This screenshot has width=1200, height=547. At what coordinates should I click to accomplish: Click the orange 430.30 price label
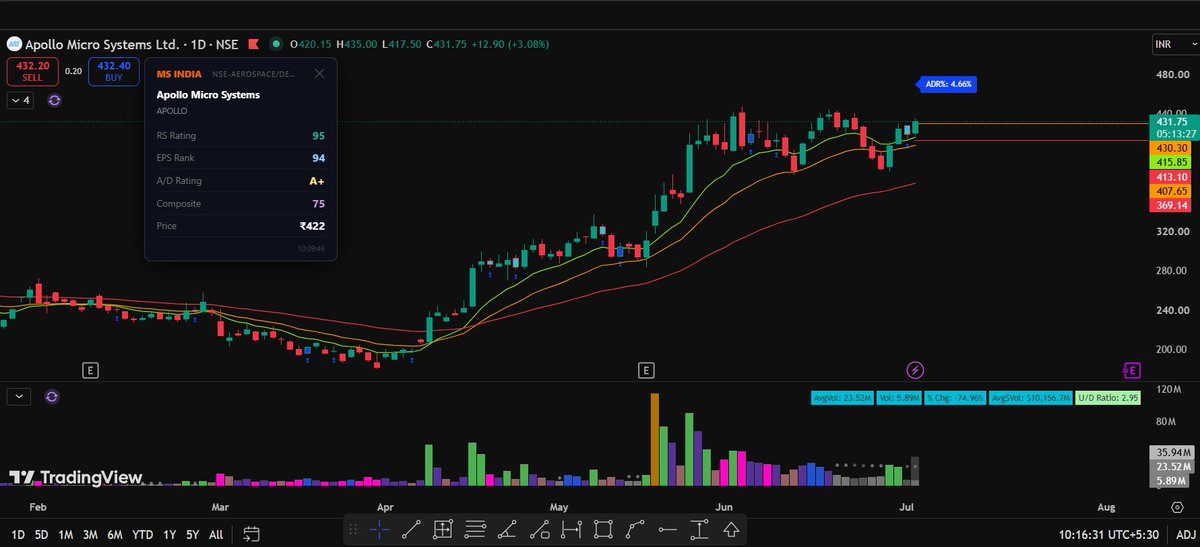(x=1171, y=147)
